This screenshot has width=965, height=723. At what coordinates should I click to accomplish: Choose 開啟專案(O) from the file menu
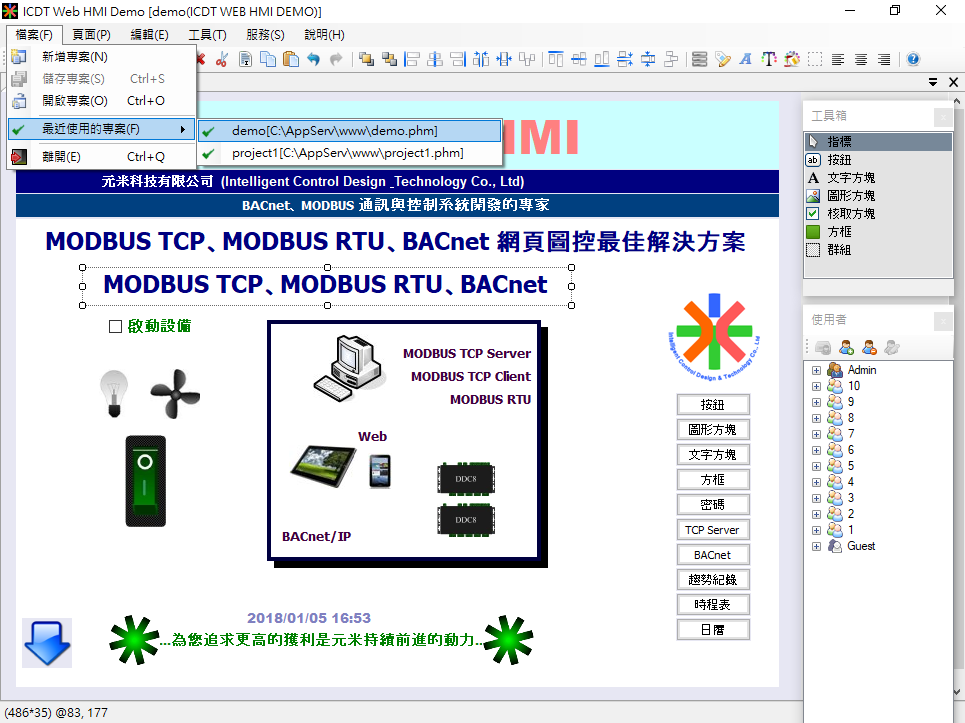pos(75,101)
